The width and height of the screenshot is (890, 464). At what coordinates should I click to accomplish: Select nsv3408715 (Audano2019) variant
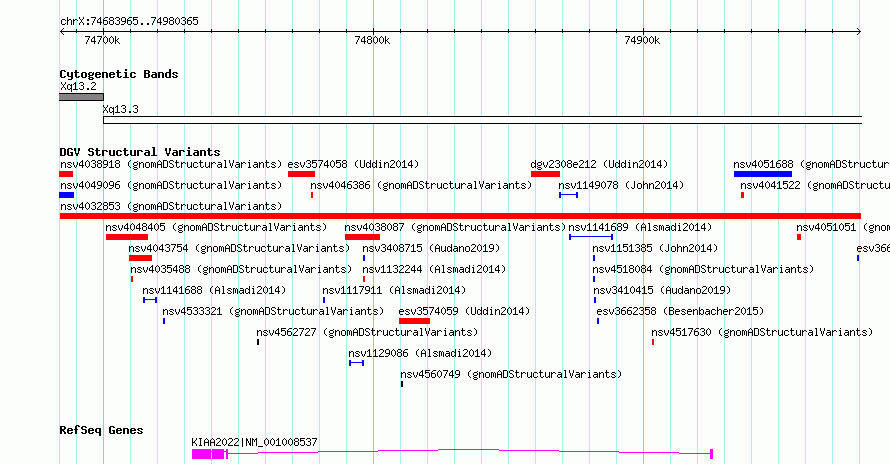[x=431, y=249]
